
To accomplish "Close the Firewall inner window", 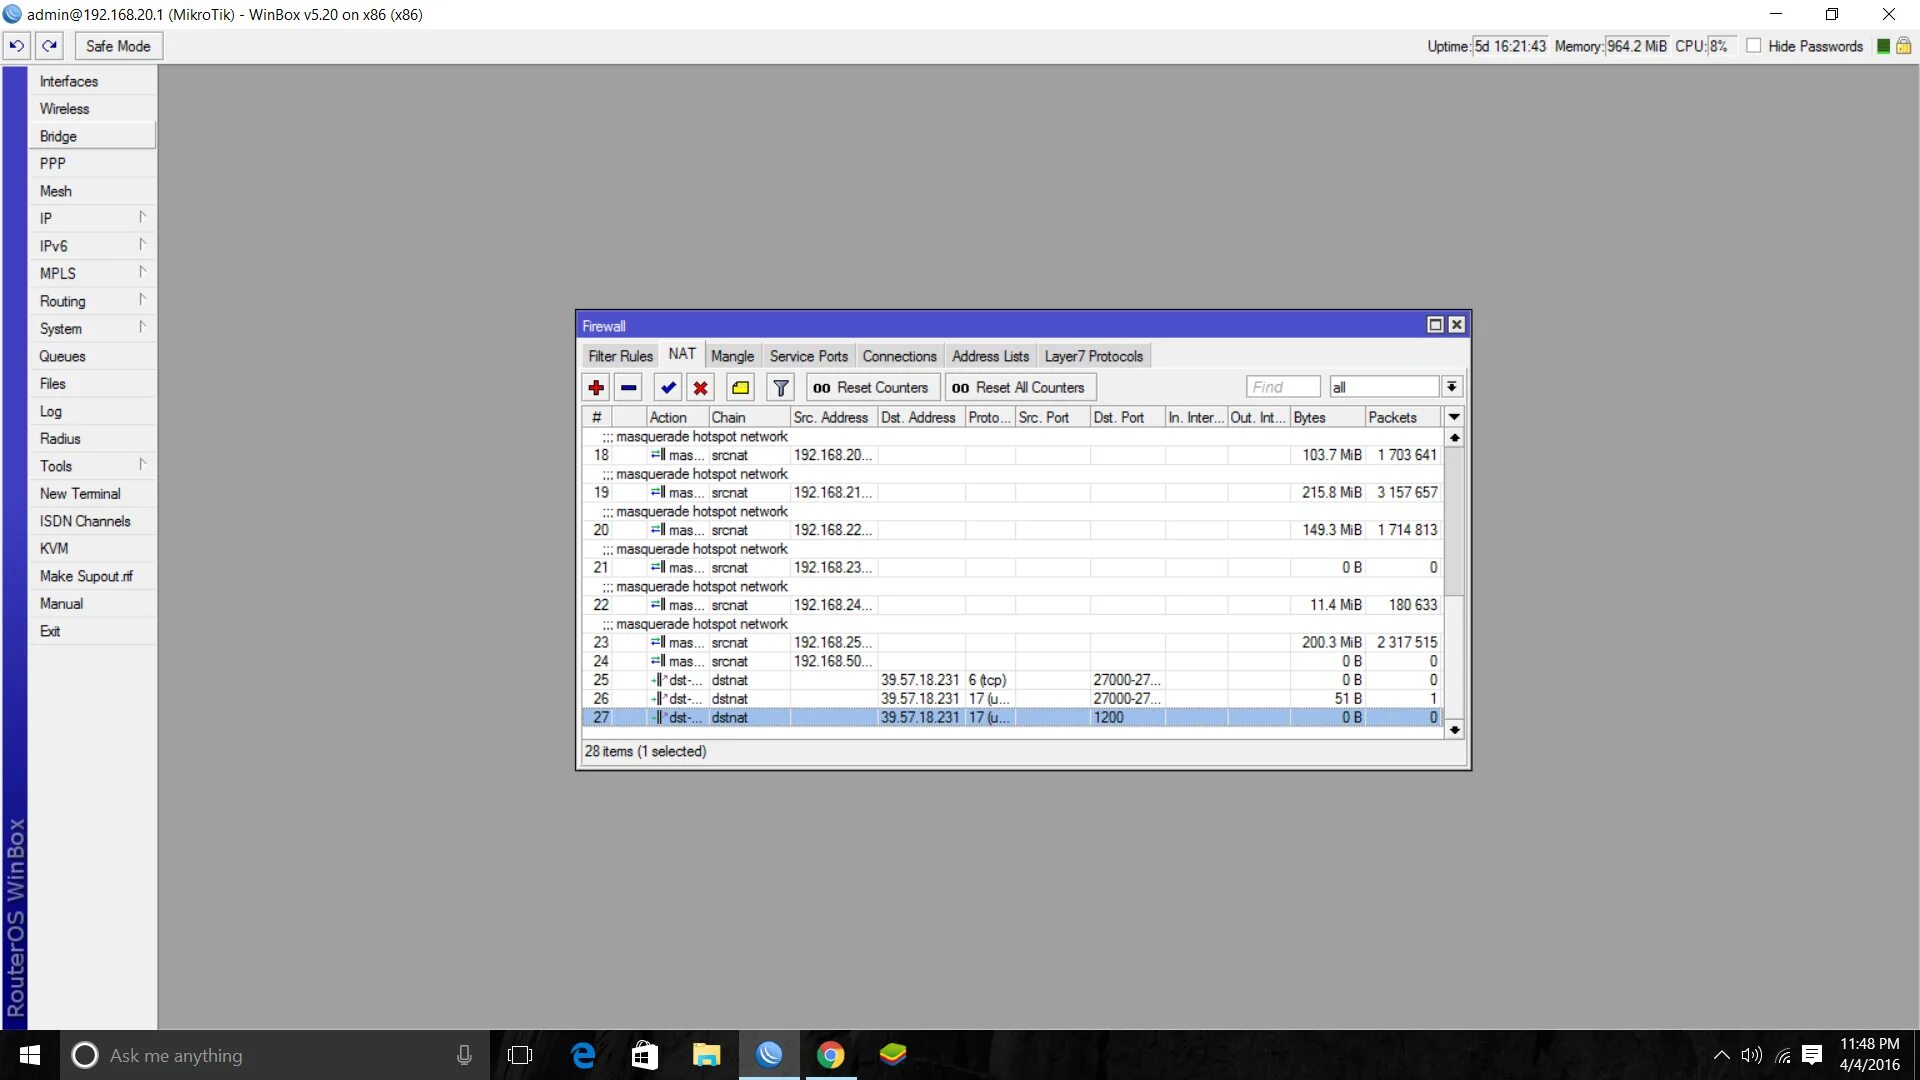I will point(1457,325).
